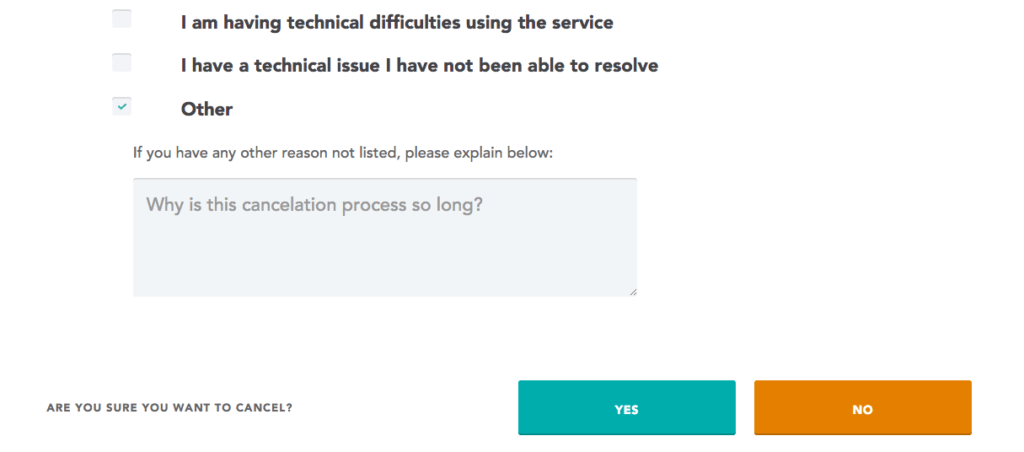Check the technical difficulties using the service checkbox

[121, 19]
